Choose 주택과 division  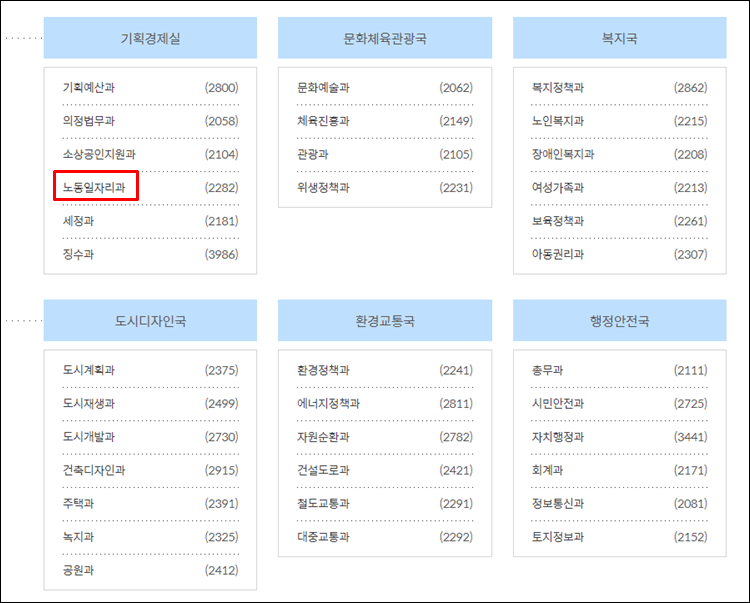pyautogui.click(x=78, y=504)
